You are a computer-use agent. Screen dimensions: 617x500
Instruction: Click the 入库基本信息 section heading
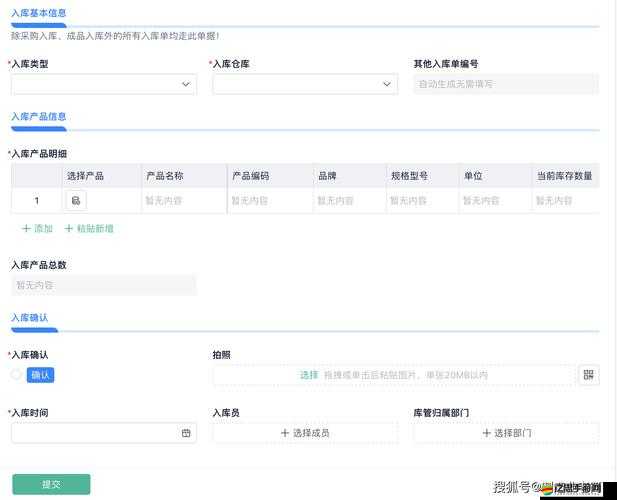pos(39,13)
